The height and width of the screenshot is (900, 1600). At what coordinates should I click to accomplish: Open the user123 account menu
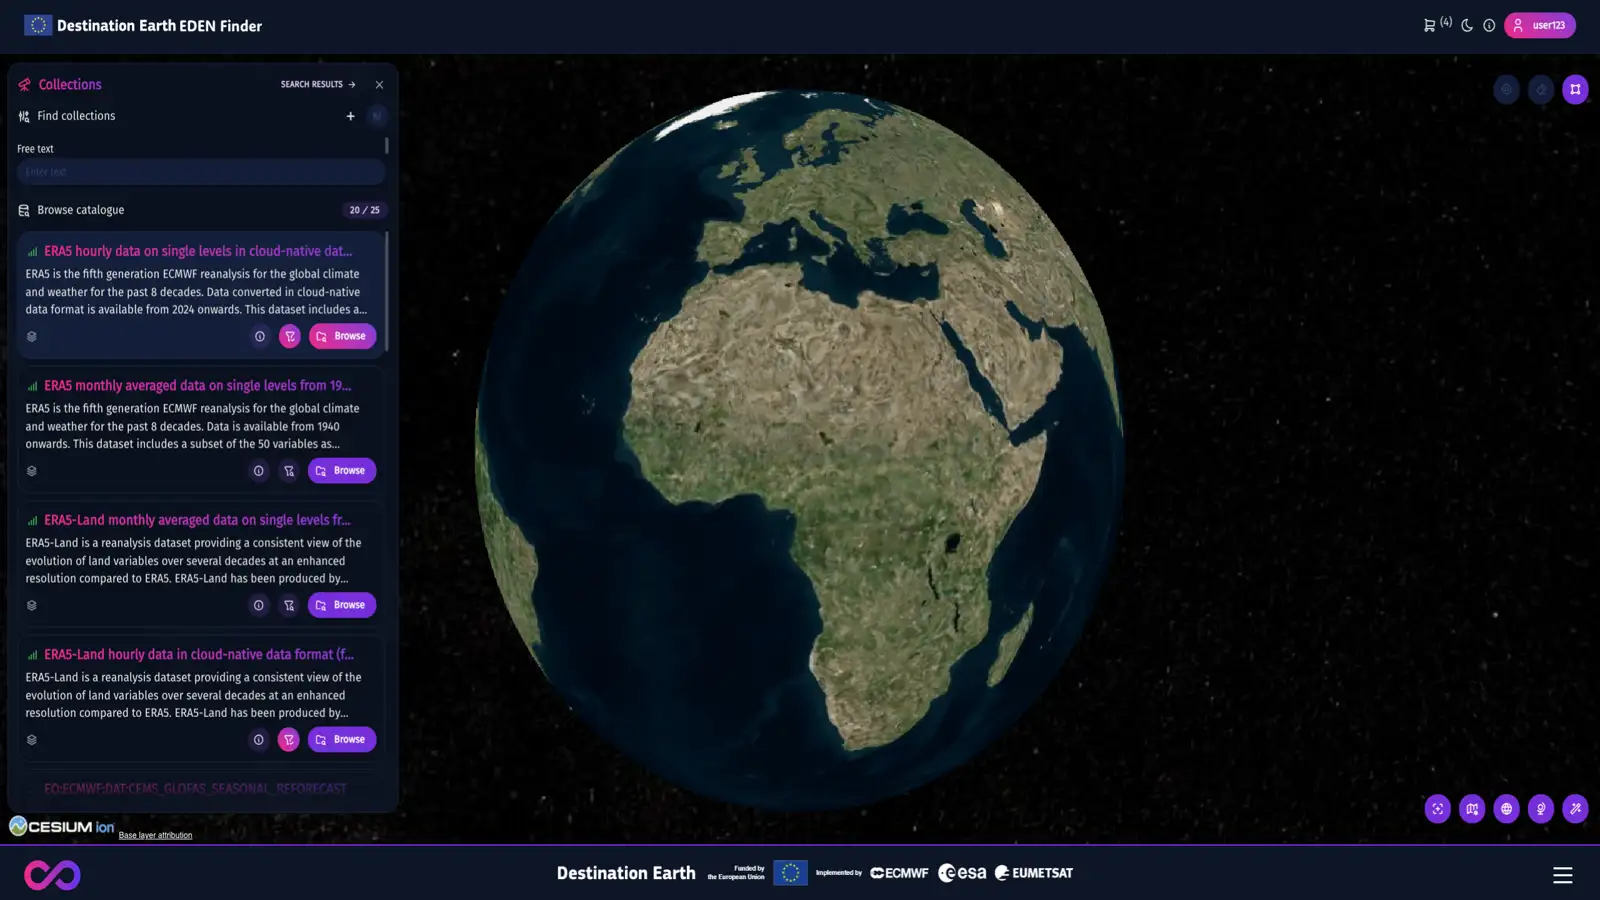pyautogui.click(x=1539, y=26)
